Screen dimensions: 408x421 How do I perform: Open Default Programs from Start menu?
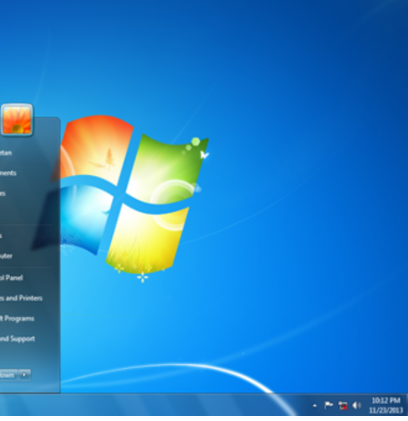click(17, 319)
